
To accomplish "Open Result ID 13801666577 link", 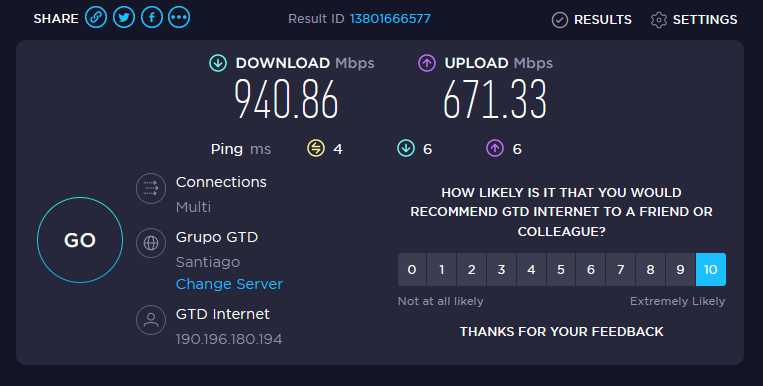I will [390, 19].
